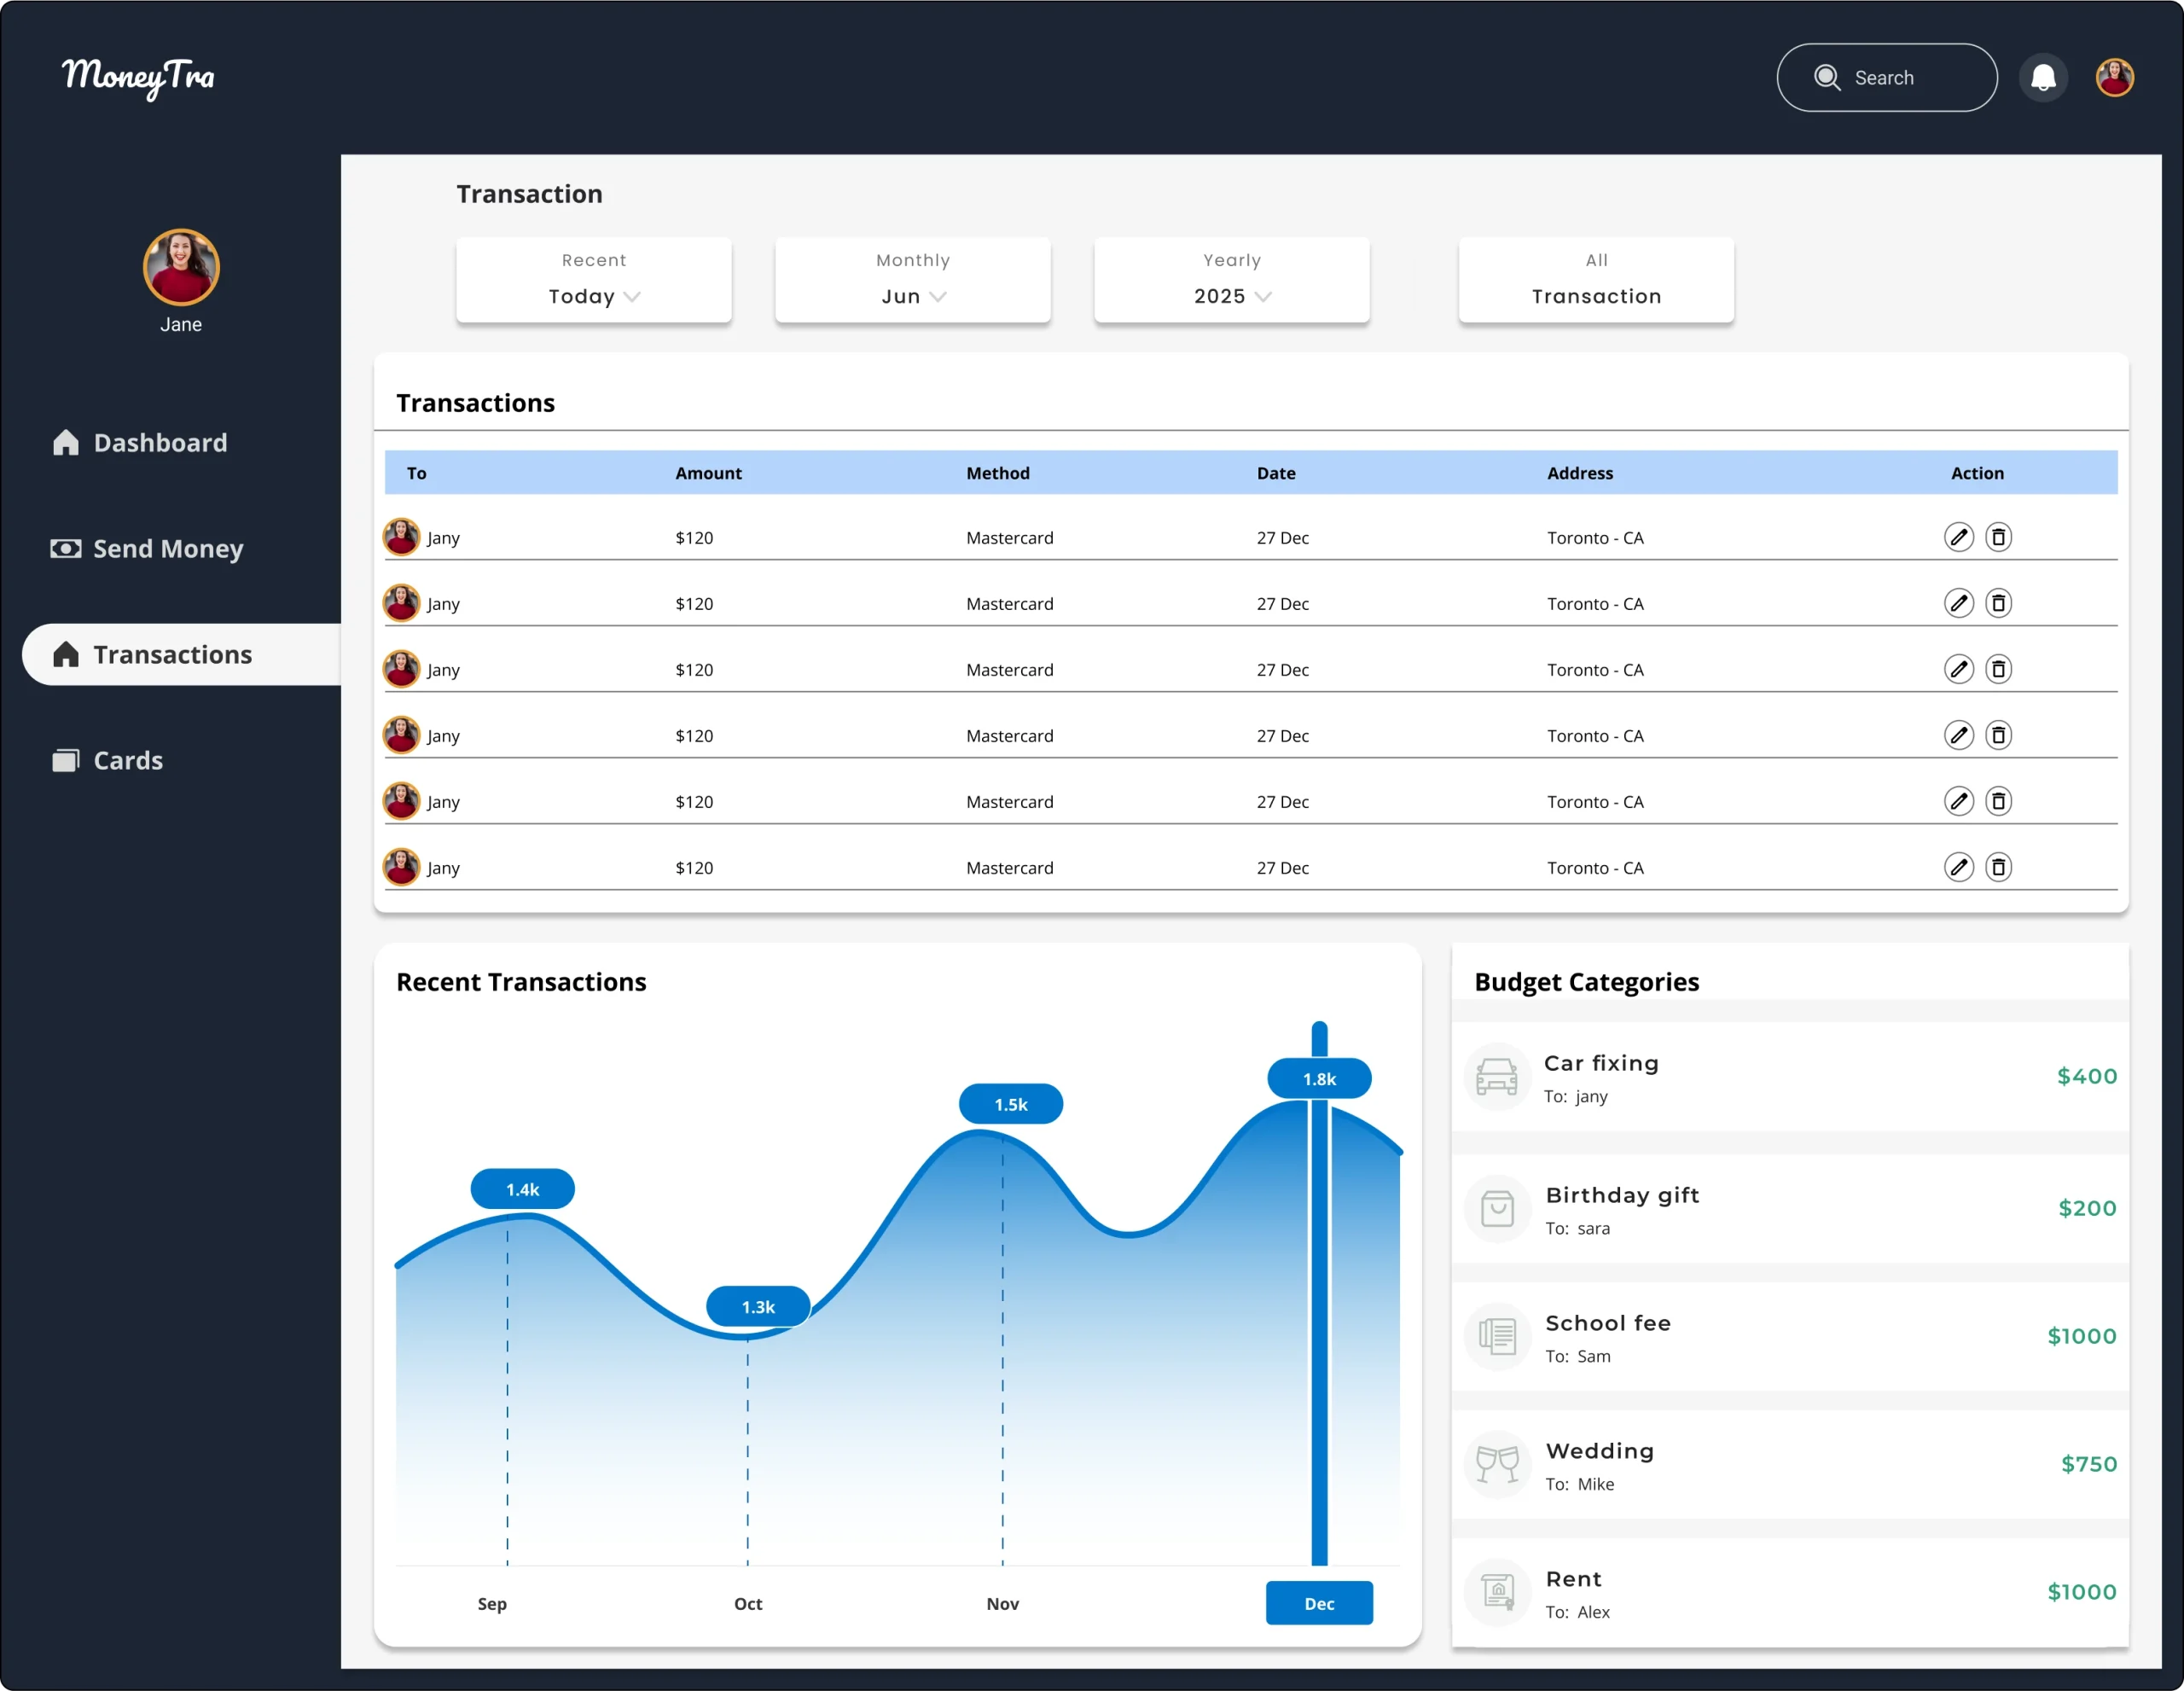Click the delete trash icon in last transaction row

(1998, 867)
